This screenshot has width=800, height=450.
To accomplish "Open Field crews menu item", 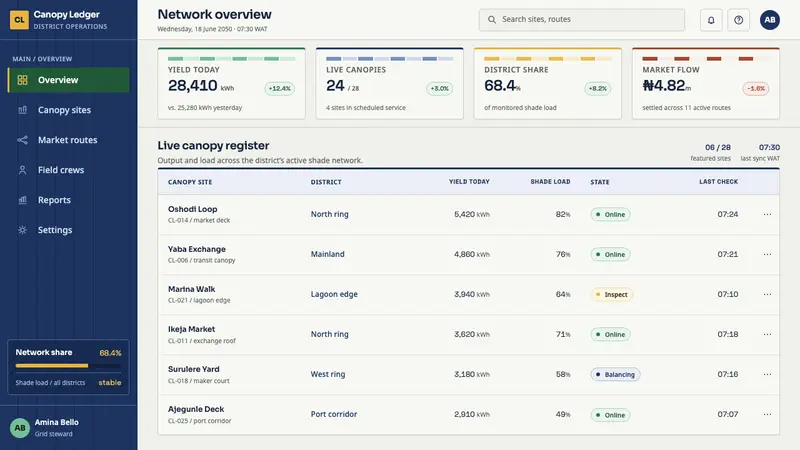I will pos(68,170).
